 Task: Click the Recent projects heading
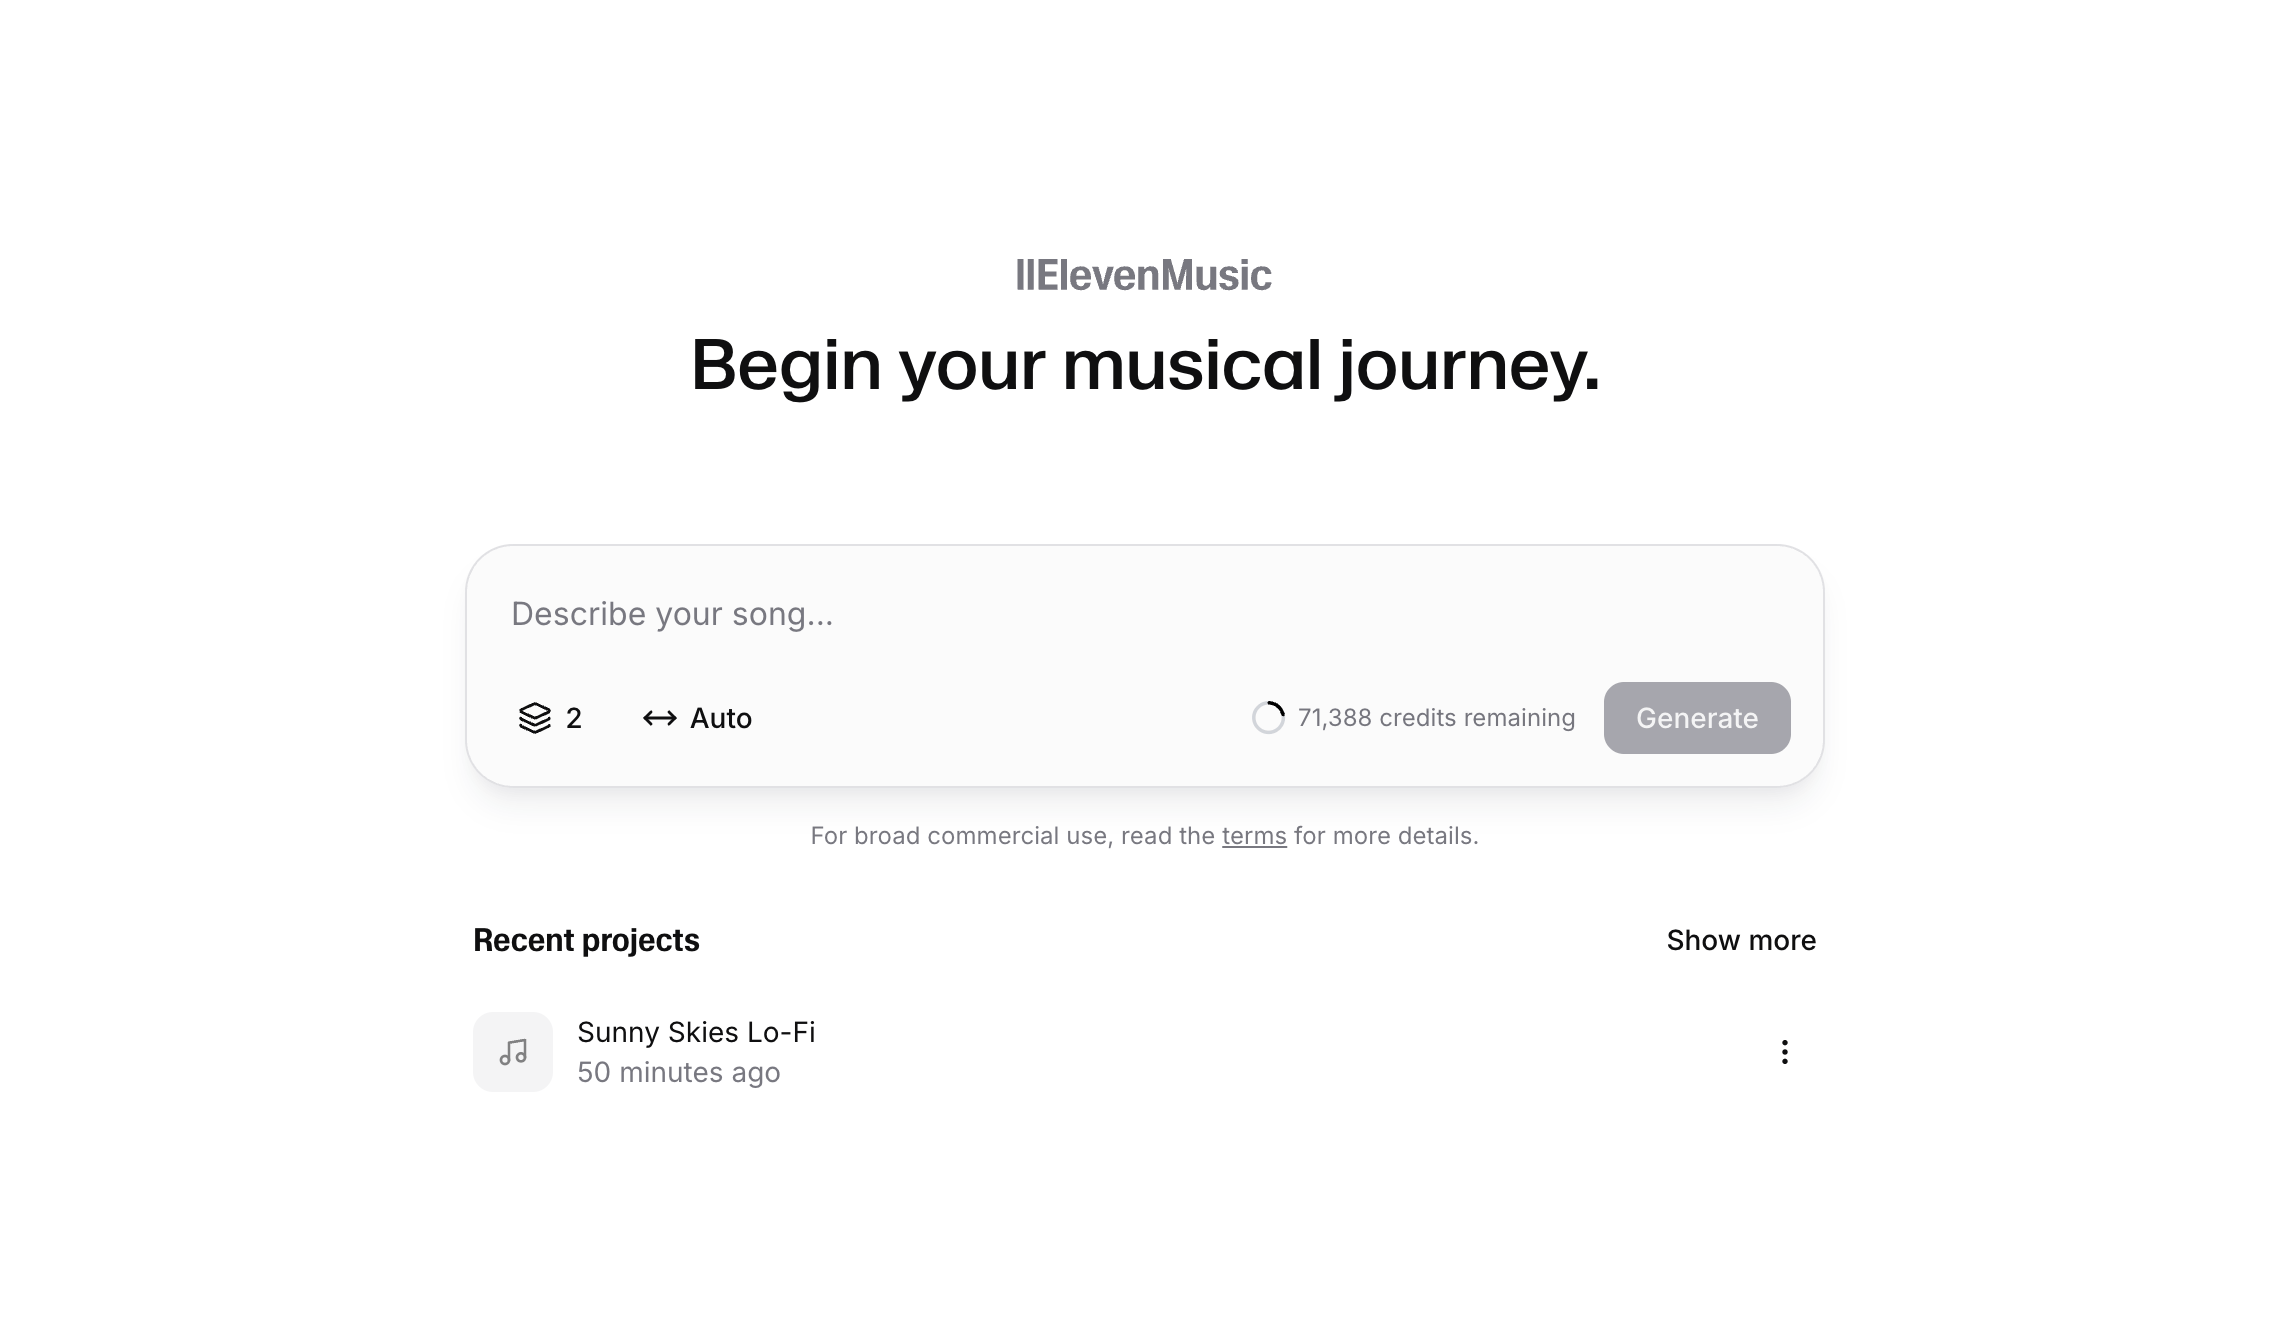586,940
